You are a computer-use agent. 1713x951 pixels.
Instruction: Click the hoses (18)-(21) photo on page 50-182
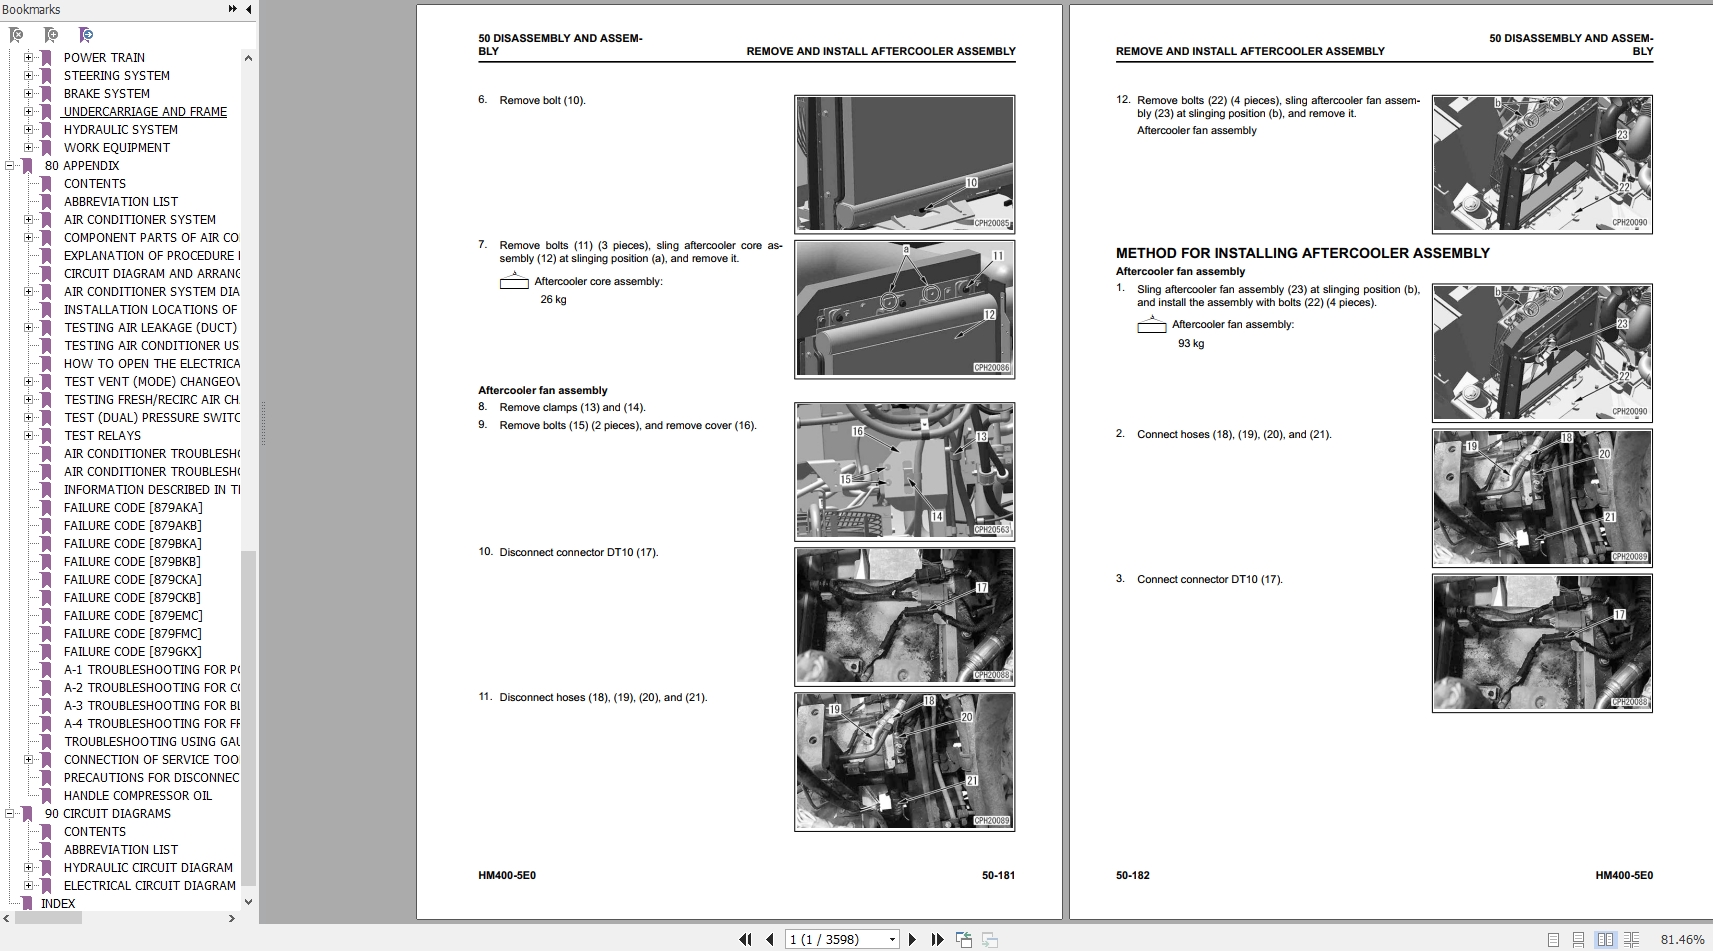[1542, 497]
